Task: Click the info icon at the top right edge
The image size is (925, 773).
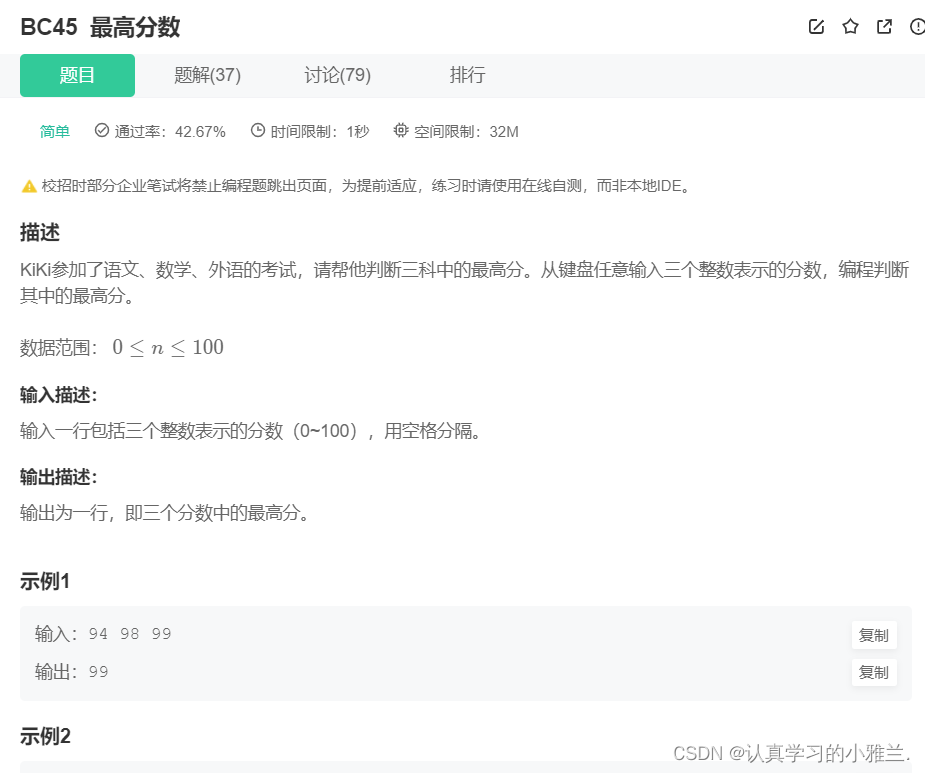Action: pyautogui.click(x=917, y=27)
